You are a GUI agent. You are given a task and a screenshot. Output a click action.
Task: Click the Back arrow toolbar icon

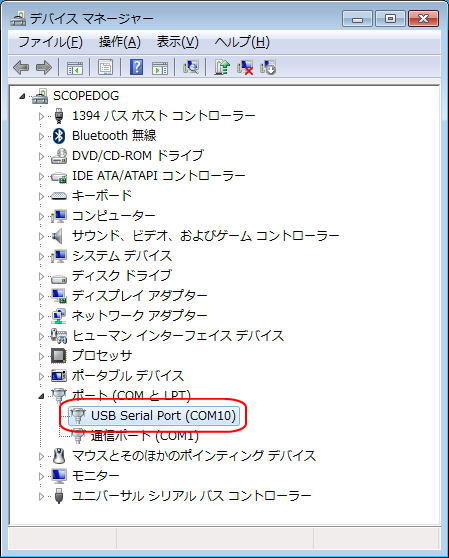pyautogui.click(x=21, y=67)
